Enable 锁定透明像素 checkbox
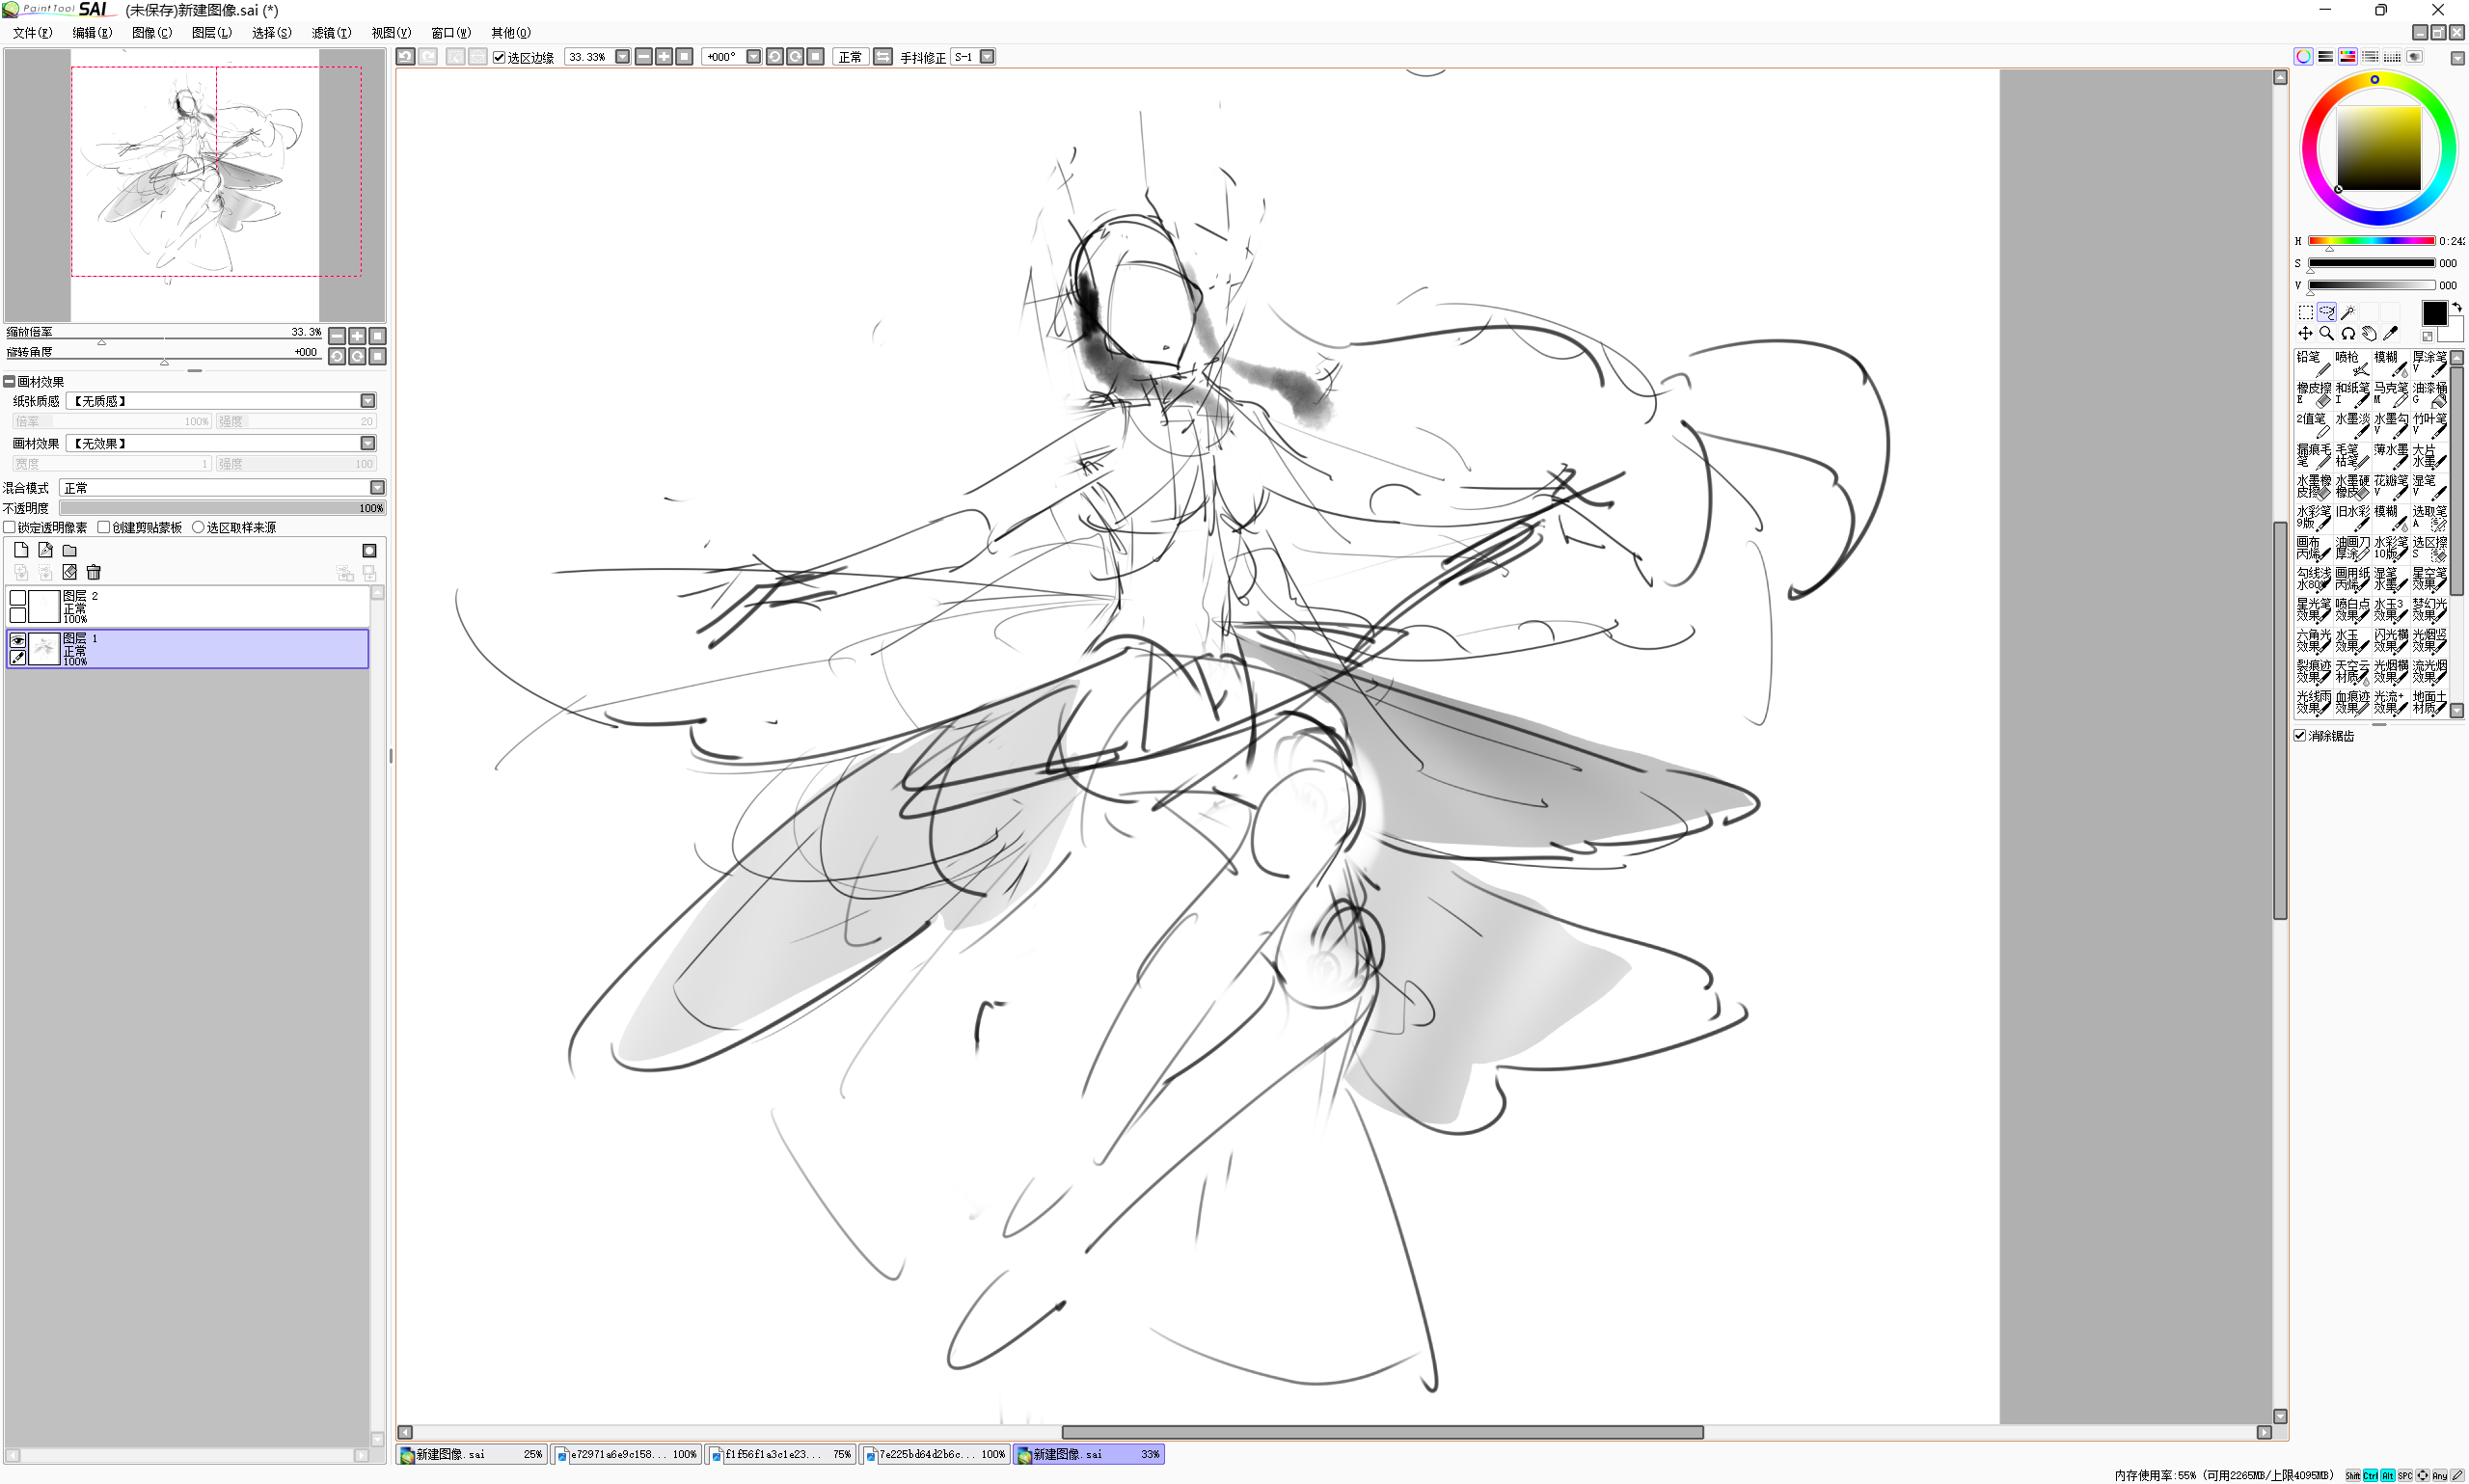 [x=9, y=527]
